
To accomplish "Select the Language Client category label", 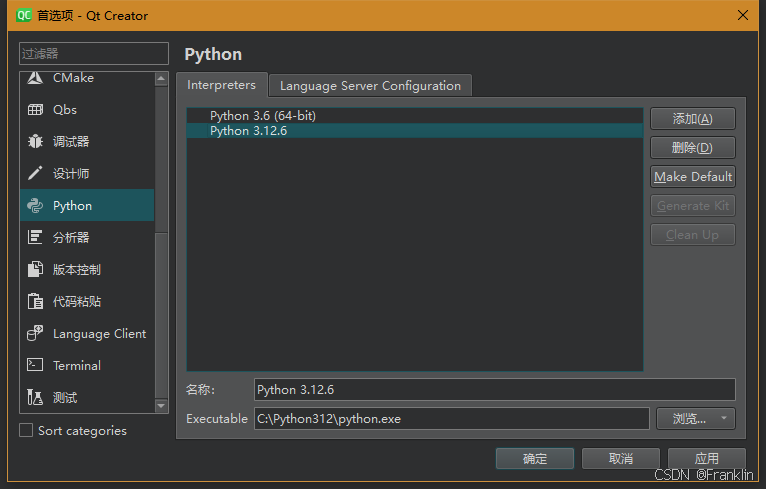I will click(100, 334).
